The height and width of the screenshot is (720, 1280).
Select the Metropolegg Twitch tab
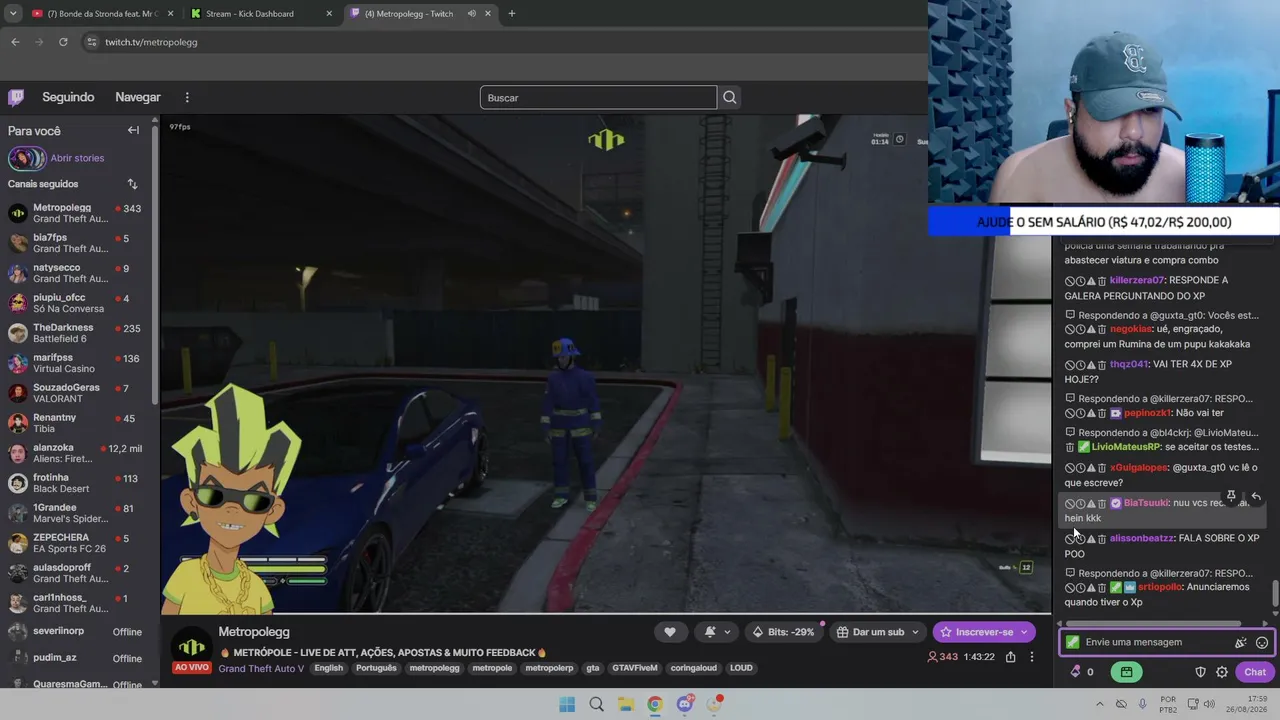click(x=420, y=14)
